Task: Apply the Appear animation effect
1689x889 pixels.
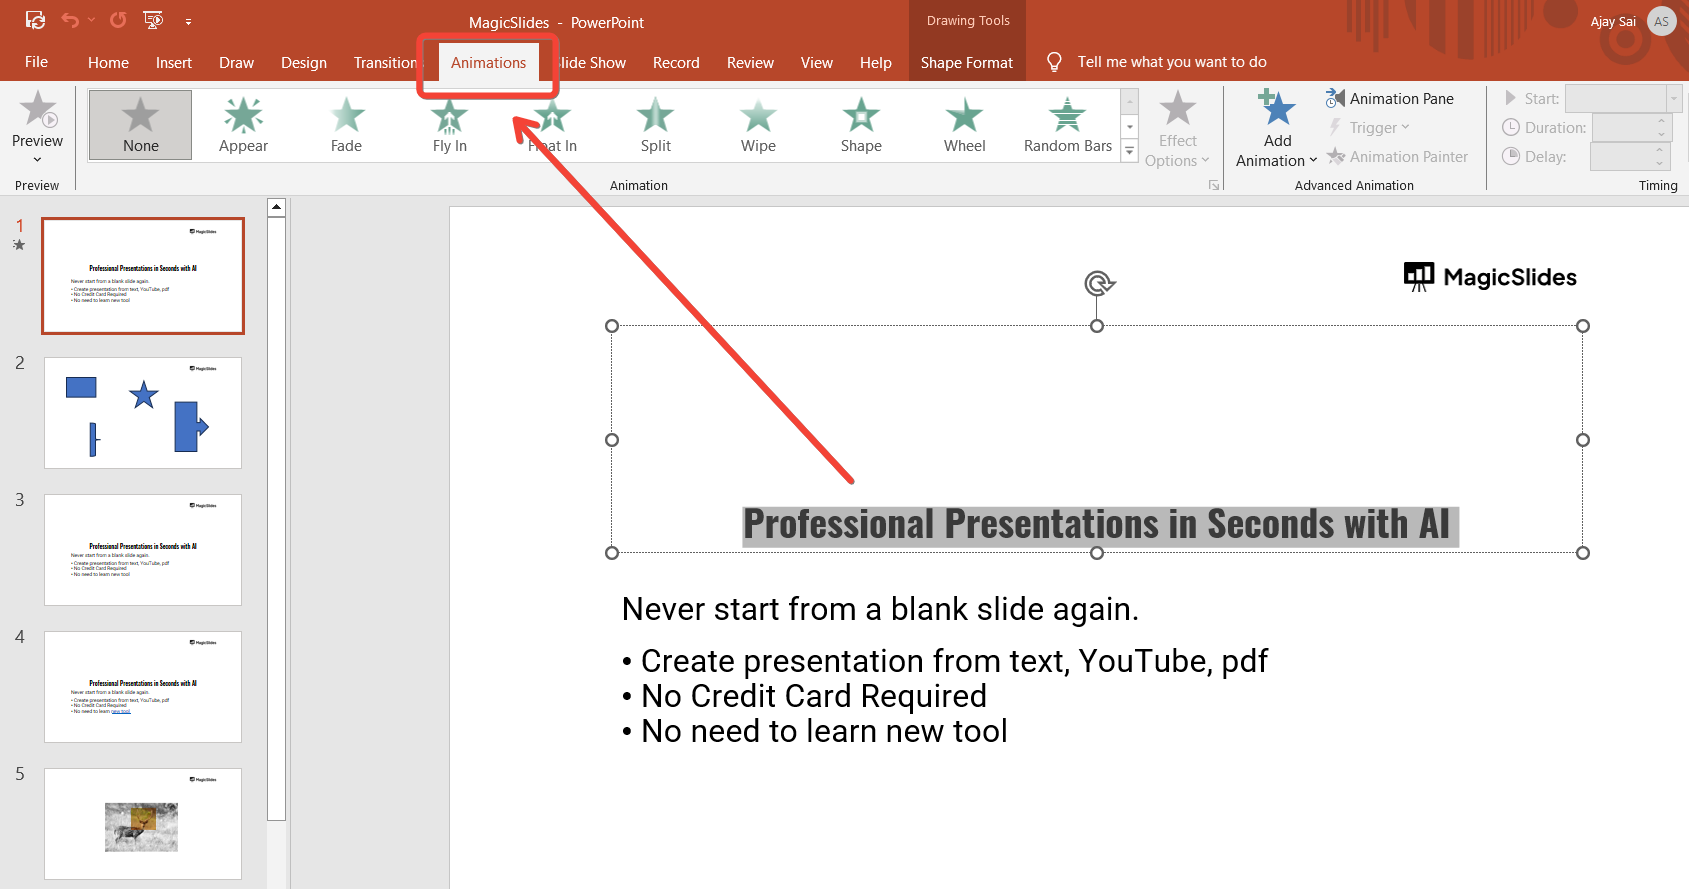Action: pyautogui.click(x=243, y=125)
